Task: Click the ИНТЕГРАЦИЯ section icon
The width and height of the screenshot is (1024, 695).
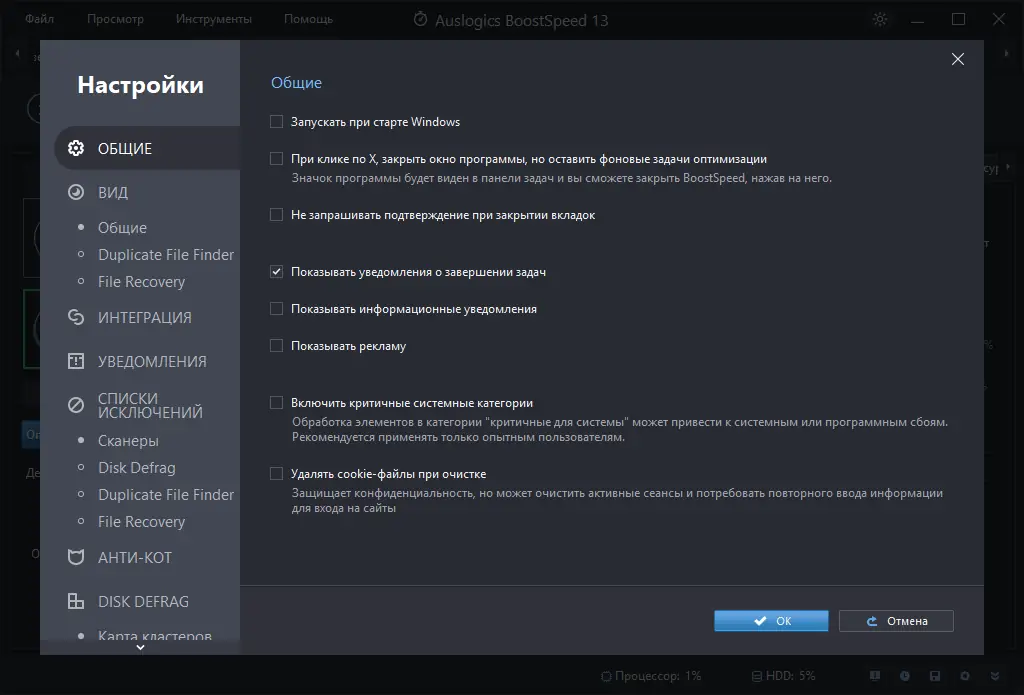Action: tap(75, 317)
